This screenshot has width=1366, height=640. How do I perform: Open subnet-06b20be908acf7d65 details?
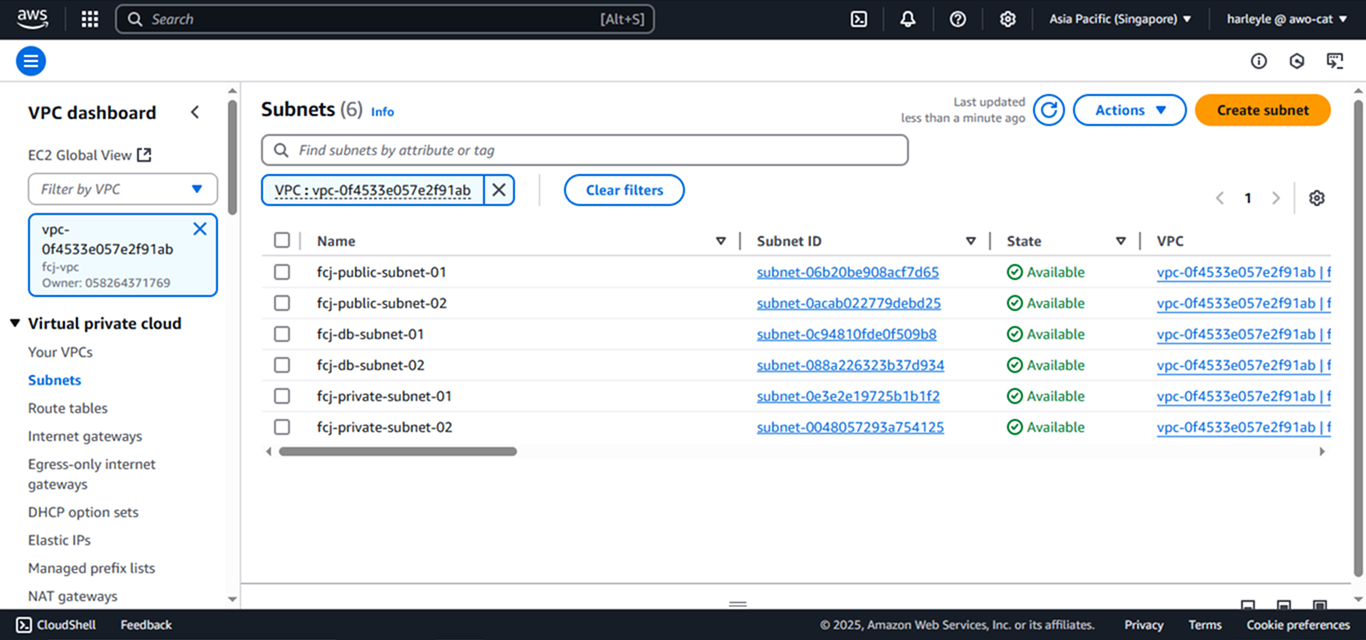point(848,272)
